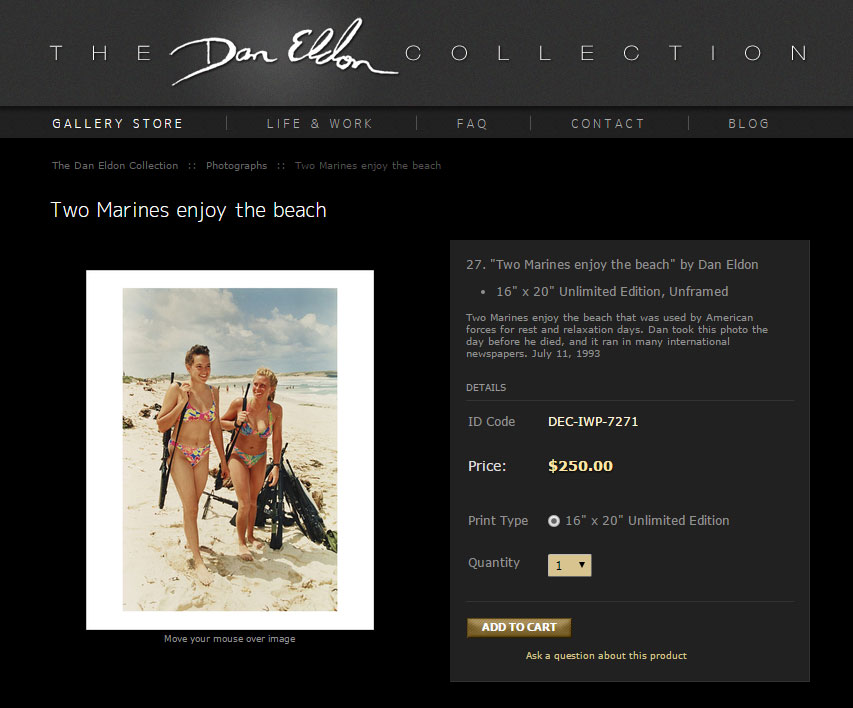This screenshot has height=708, width=853.
Task: Click the product photo thumbnail
Action: 230,450
